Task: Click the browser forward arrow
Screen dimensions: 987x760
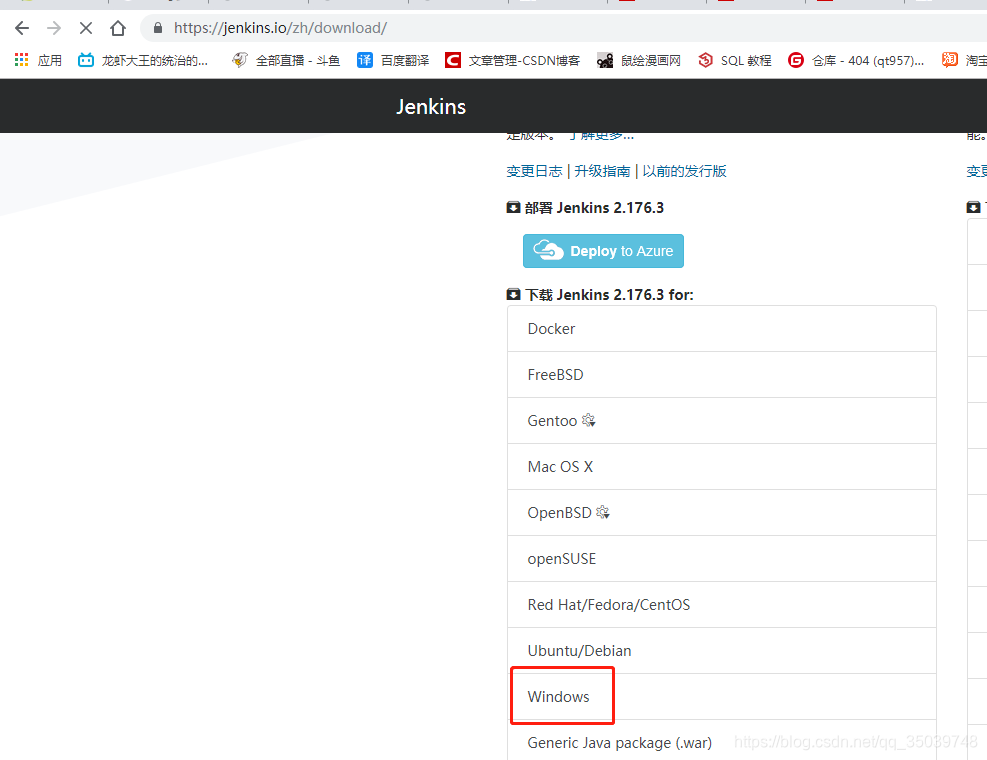Action: (x=54, y=28)
